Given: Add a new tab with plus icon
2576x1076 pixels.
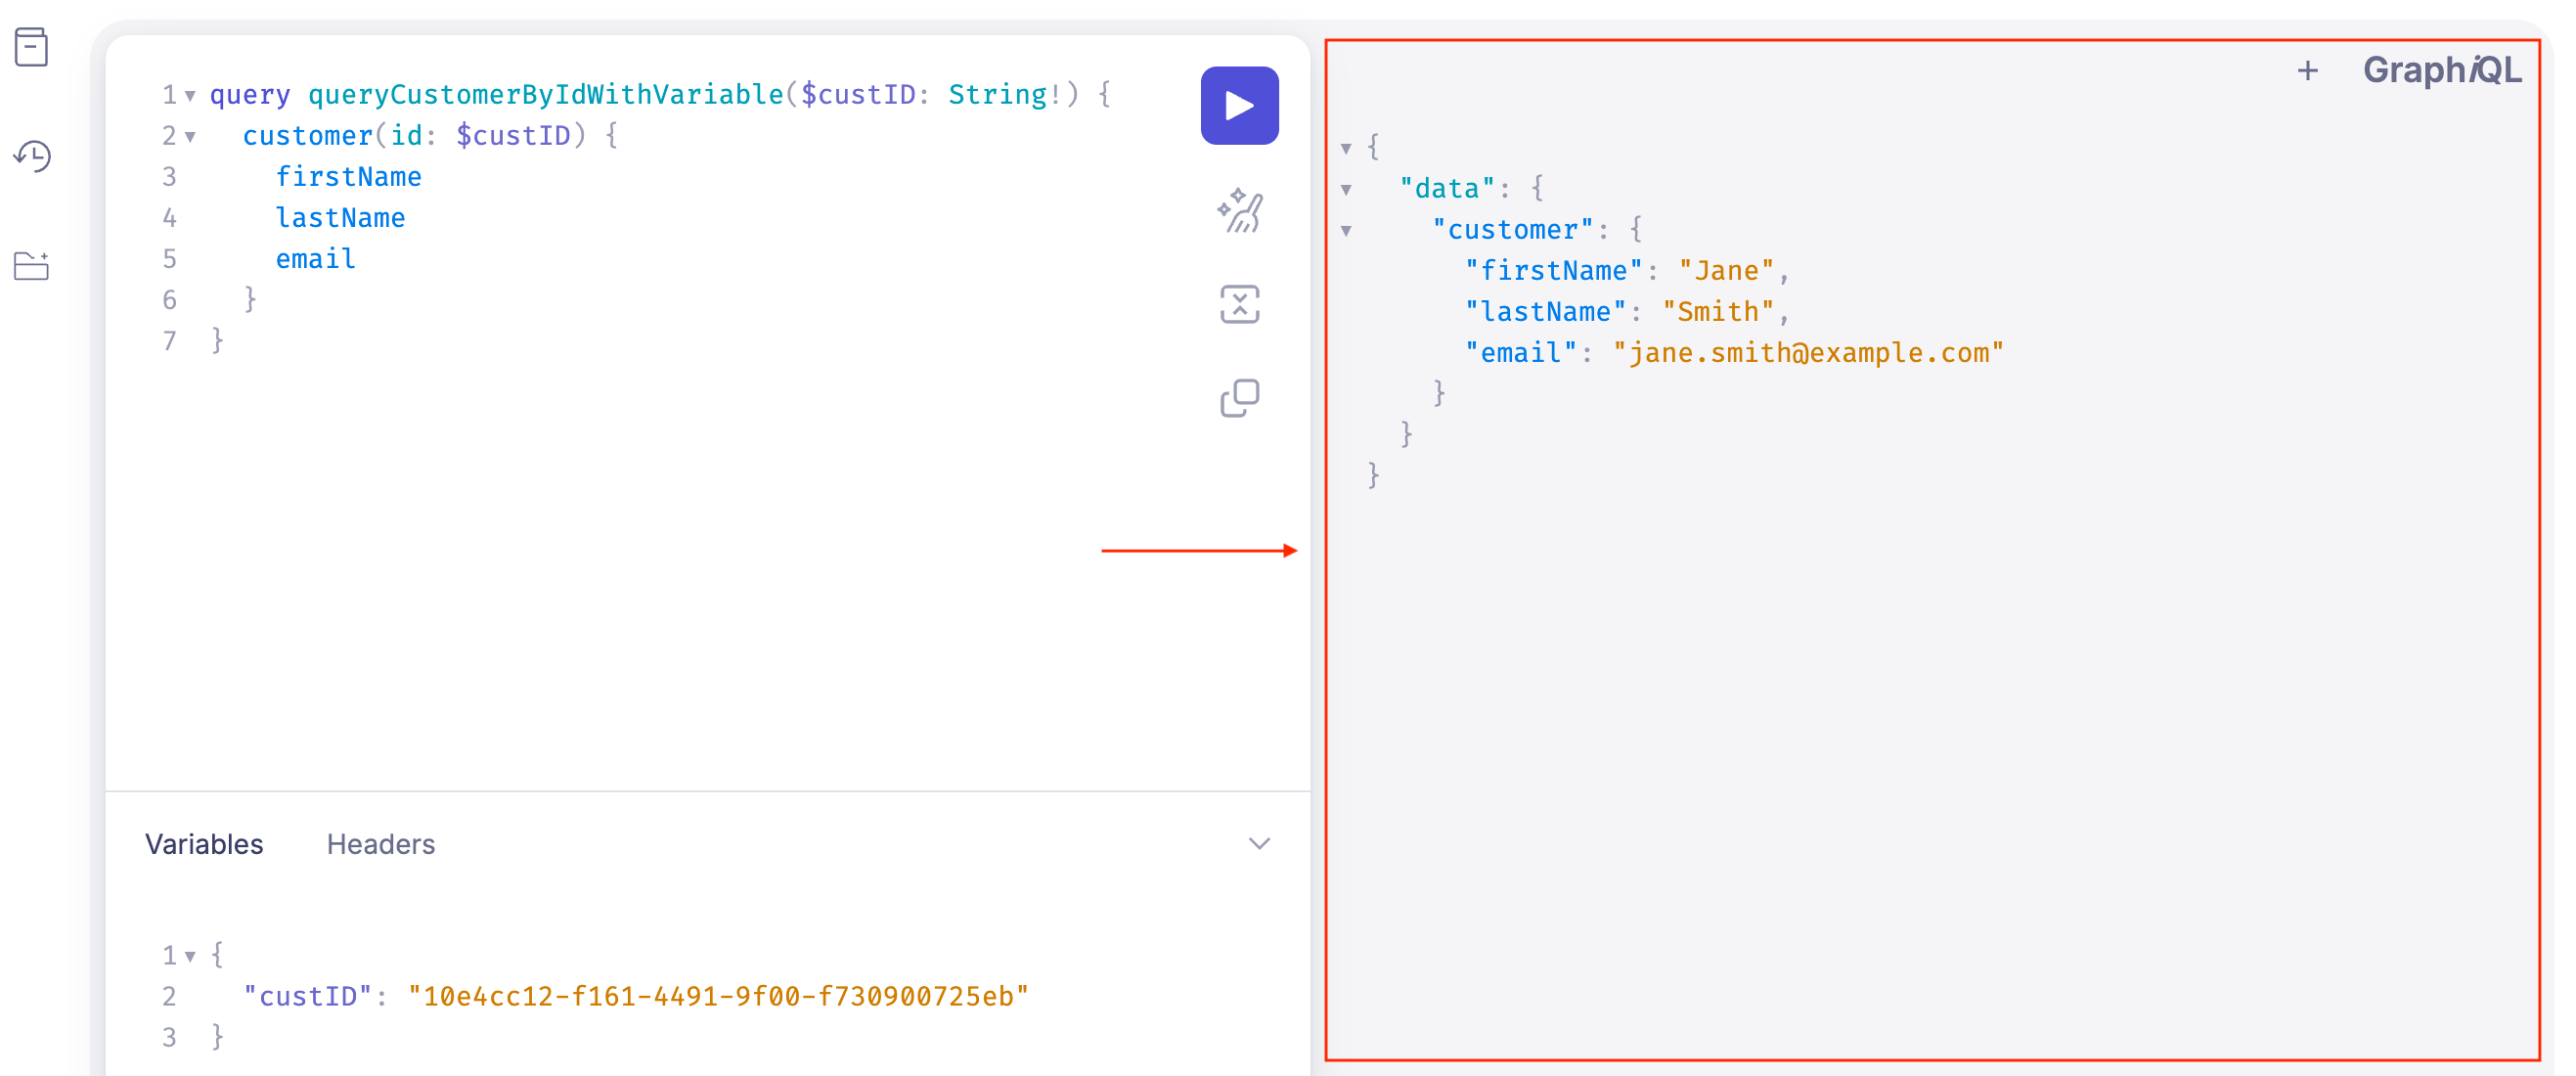Looking at the screenshot, I should click(x=2307, y=70).
